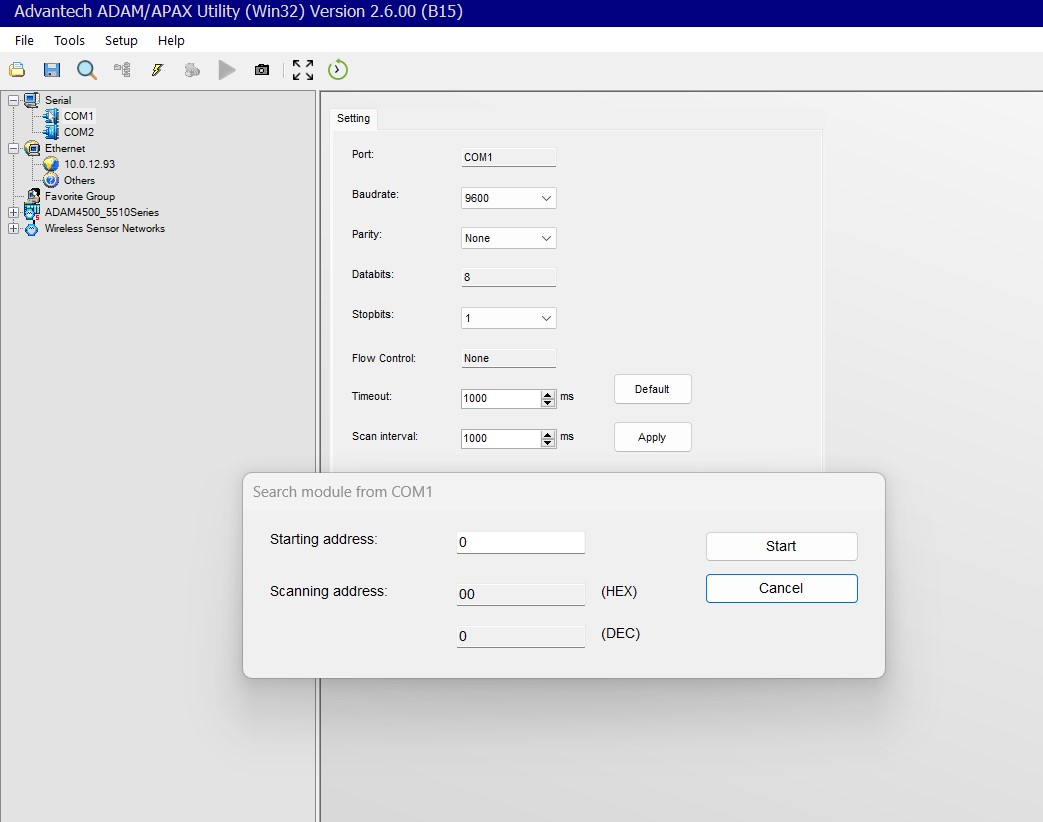Viewport: 1043px width, 822px height.
Task: Click the "Starting address:" label
Action: (323, 539)
